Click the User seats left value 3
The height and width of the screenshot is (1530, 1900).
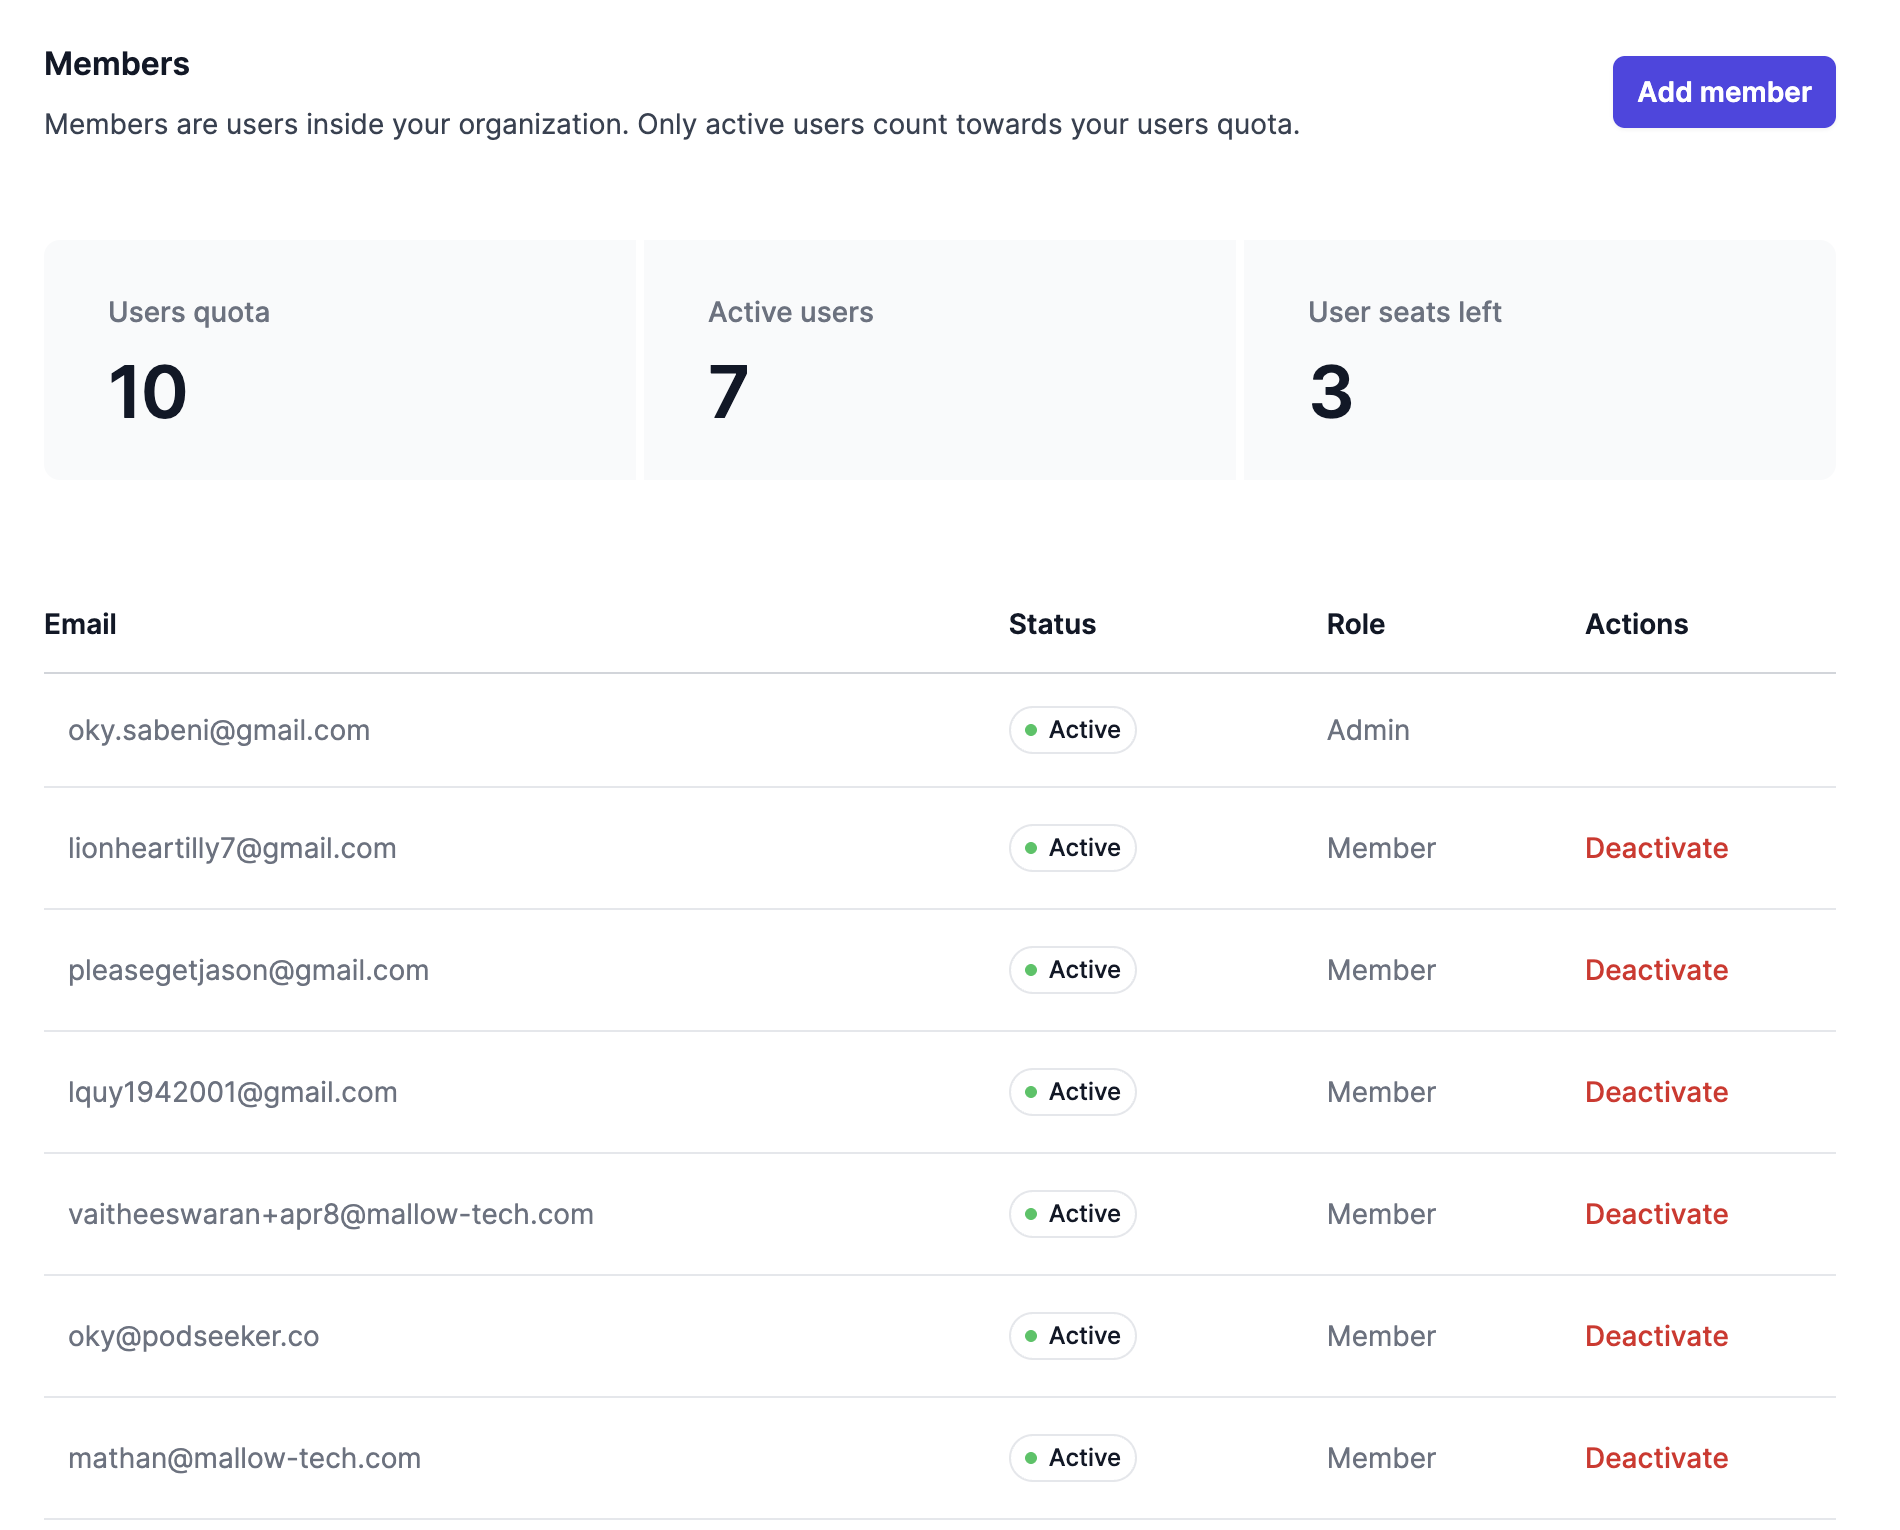click(x=1331, y=392)
